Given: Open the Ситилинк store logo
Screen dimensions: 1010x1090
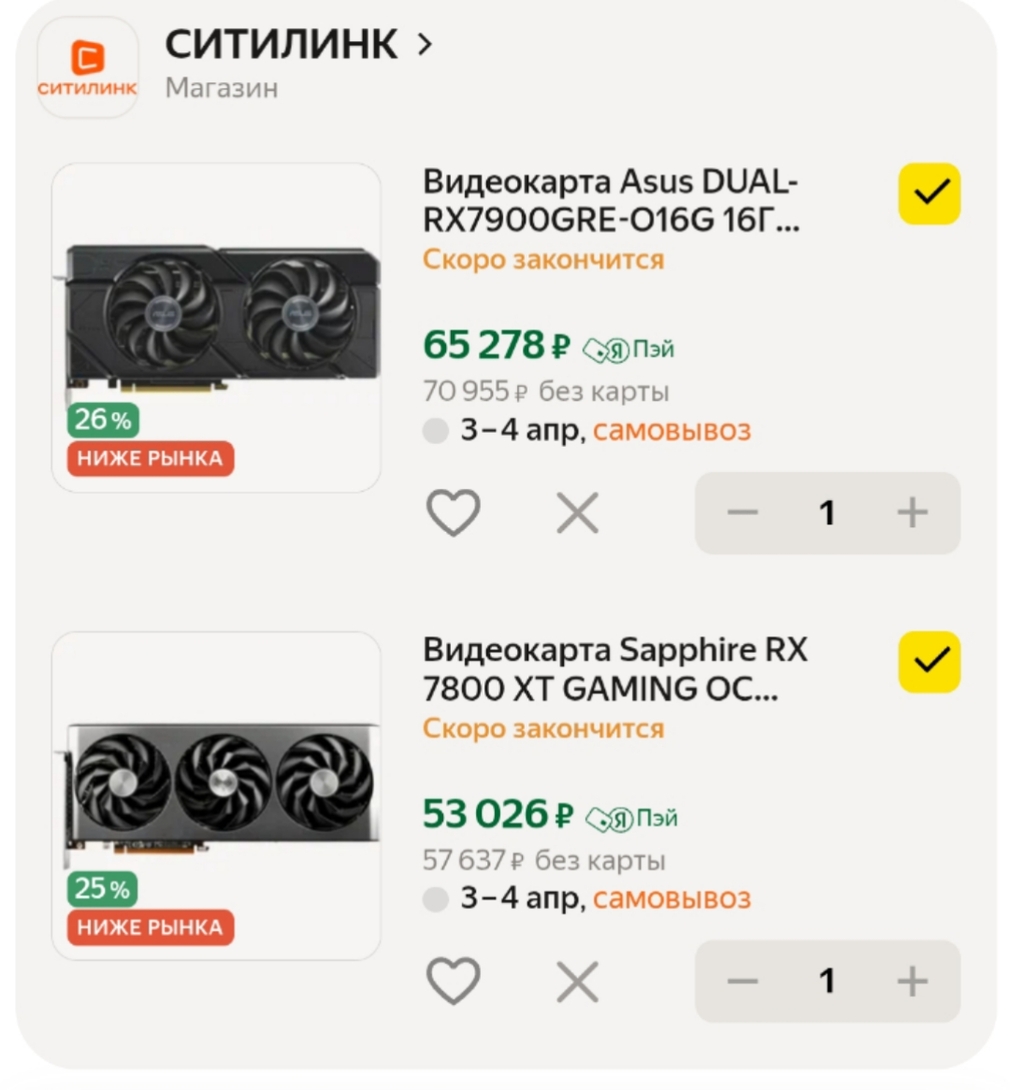Looking at the screenshot, I should pos(88,67).
